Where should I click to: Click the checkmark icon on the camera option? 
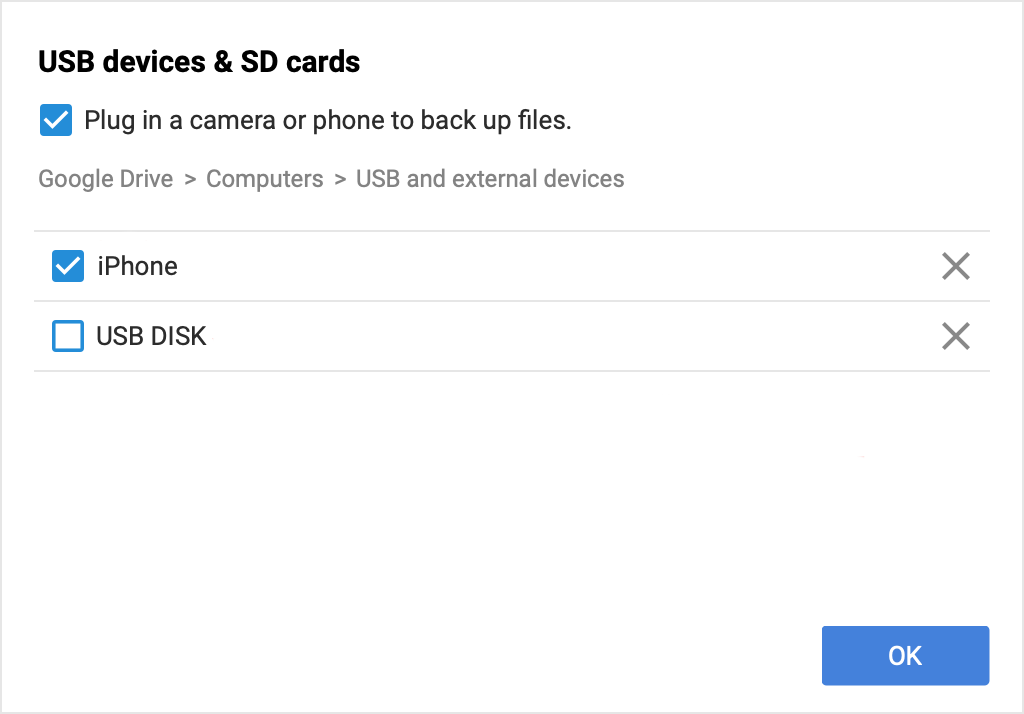pyautogui.click(x=55, y=120)
